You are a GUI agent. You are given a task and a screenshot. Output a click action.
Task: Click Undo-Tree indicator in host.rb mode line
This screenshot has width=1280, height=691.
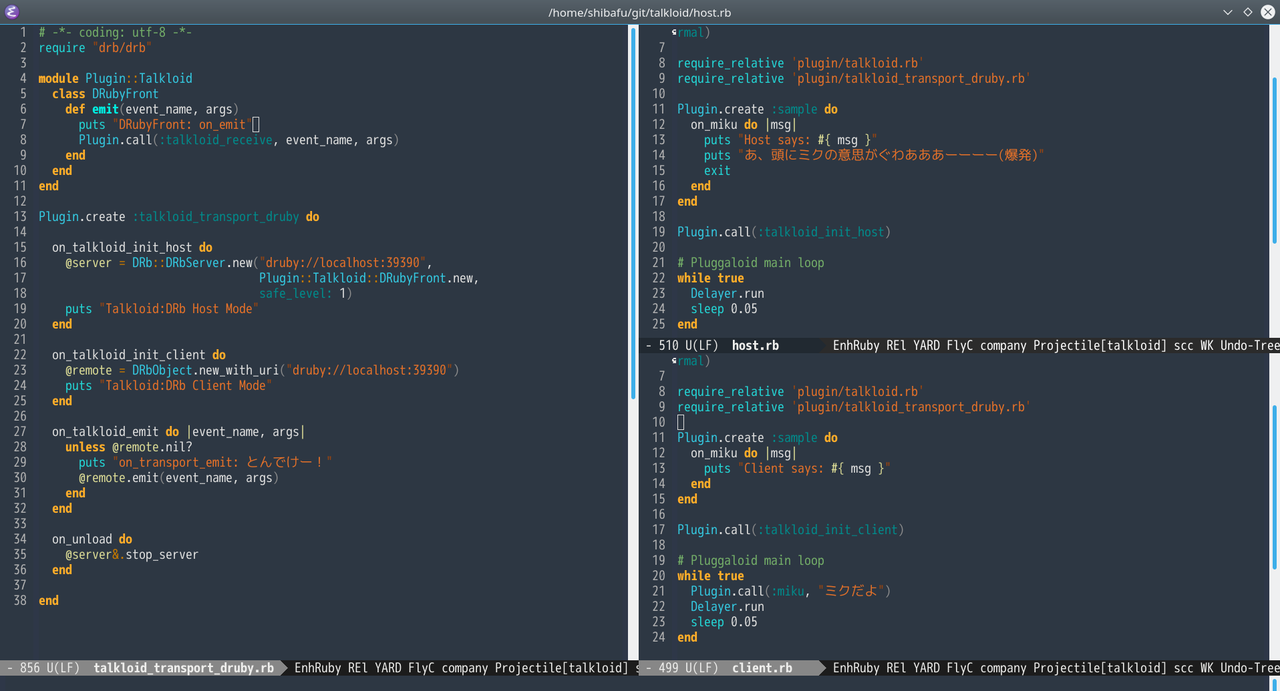pyautogui.click(x=1249, y=346)
